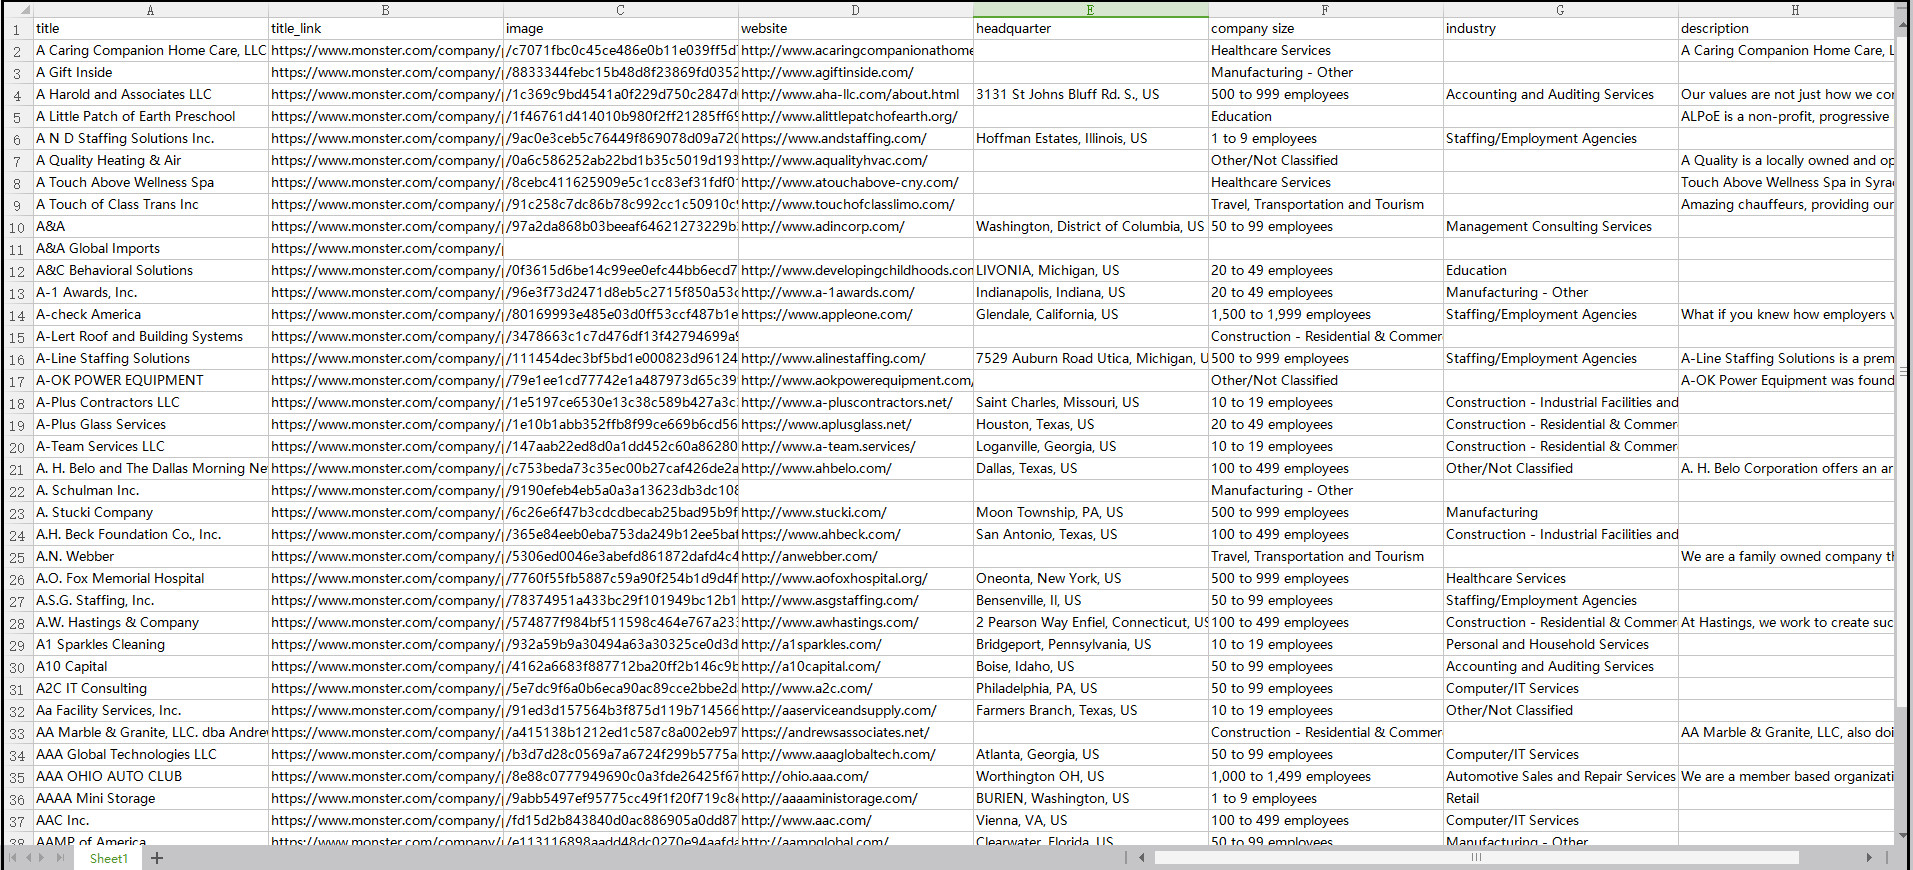
Task: Click the 'title_link' header cell
Action: pos(385,29)
